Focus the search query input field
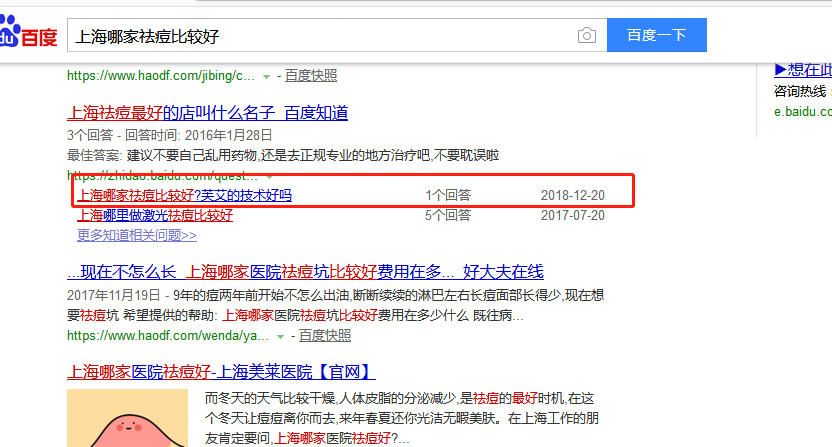 pyautogui.click(x=320, y=36)
